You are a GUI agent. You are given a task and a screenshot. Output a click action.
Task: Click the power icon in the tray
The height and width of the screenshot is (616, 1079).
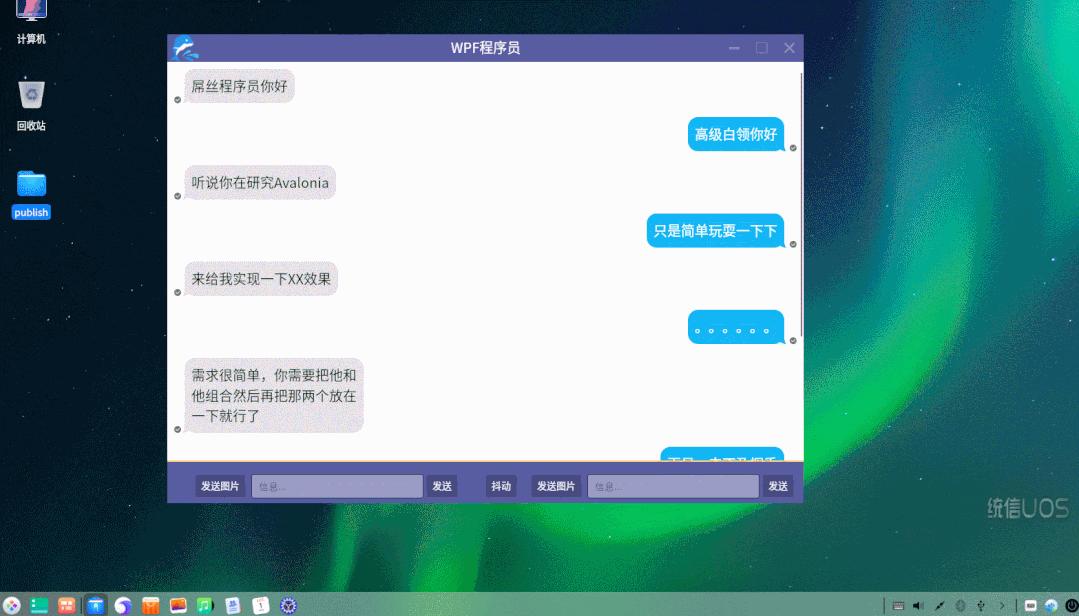[1071, 605]
